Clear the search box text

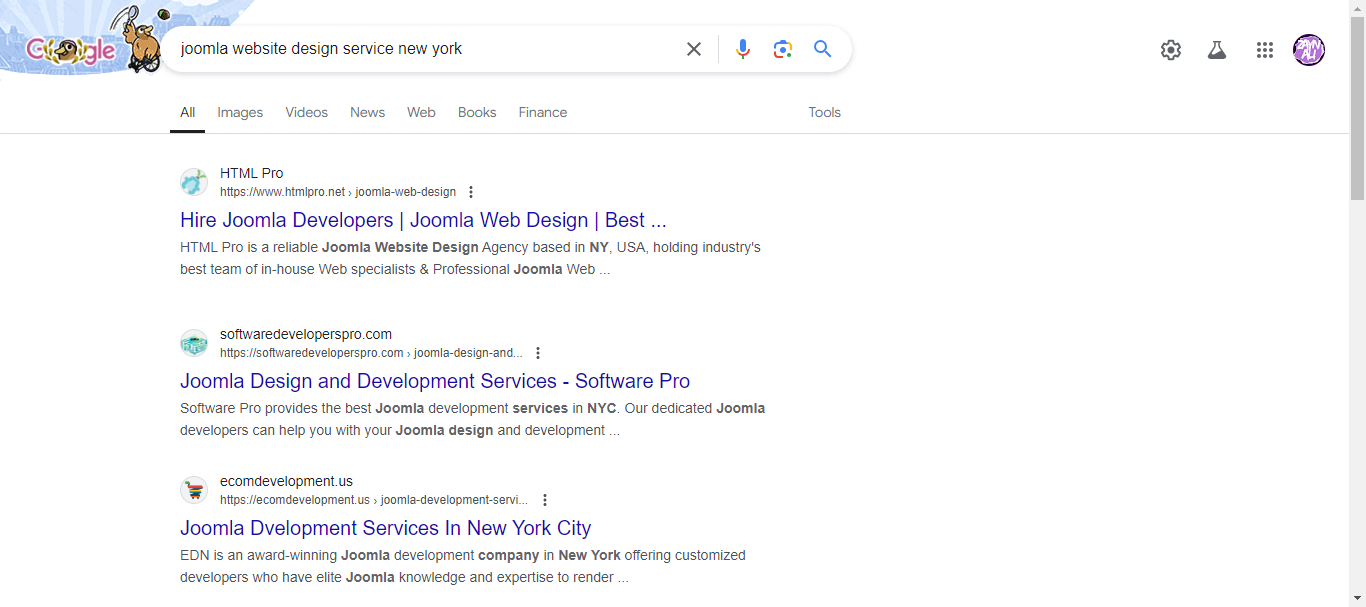click(693, 49)
